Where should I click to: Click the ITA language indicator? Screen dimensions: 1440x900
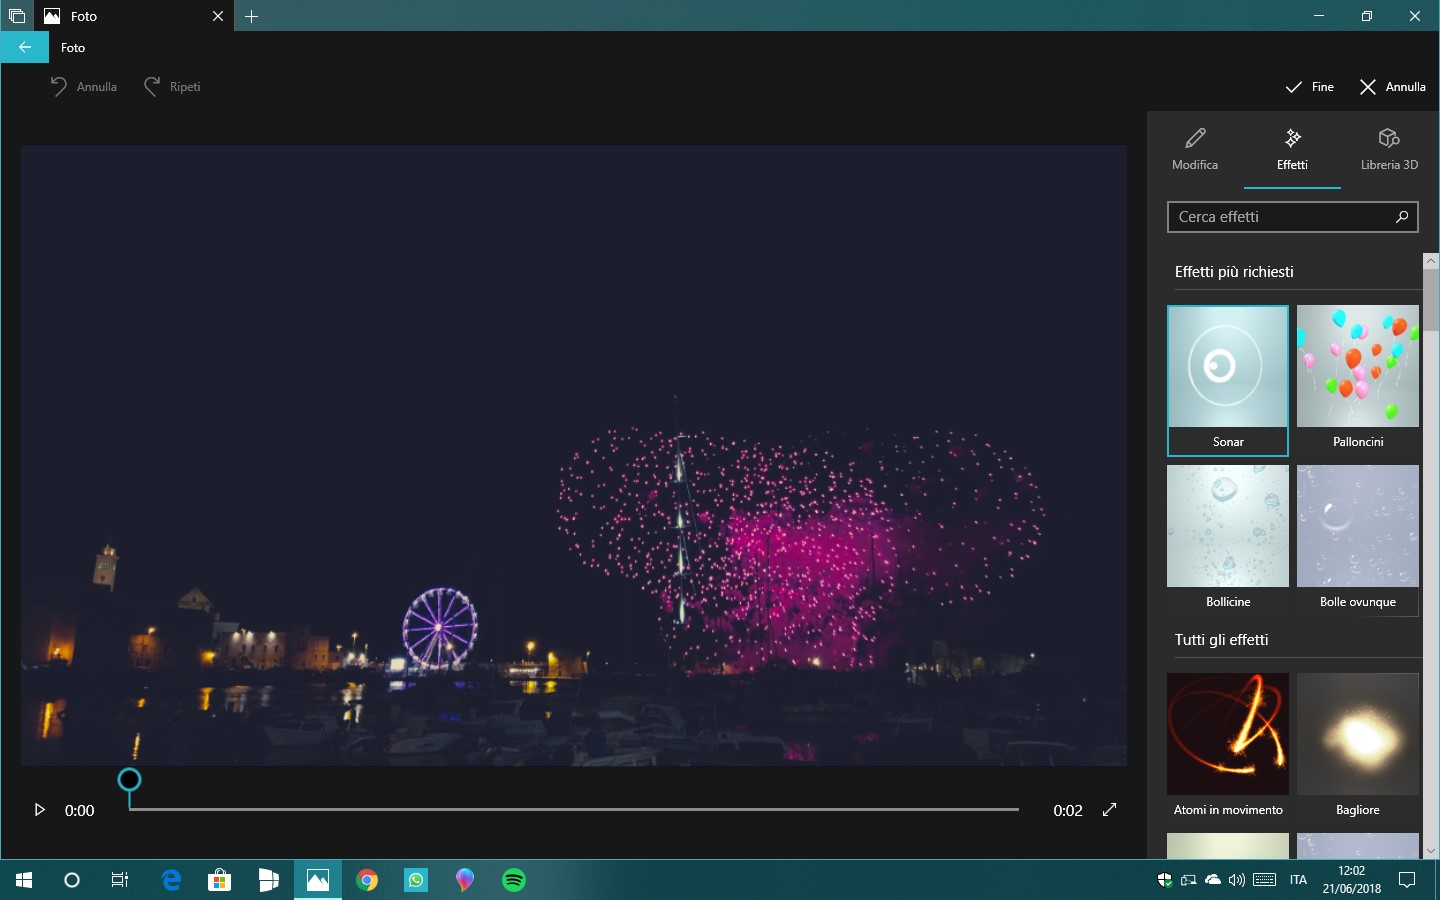click(1298, 880)
